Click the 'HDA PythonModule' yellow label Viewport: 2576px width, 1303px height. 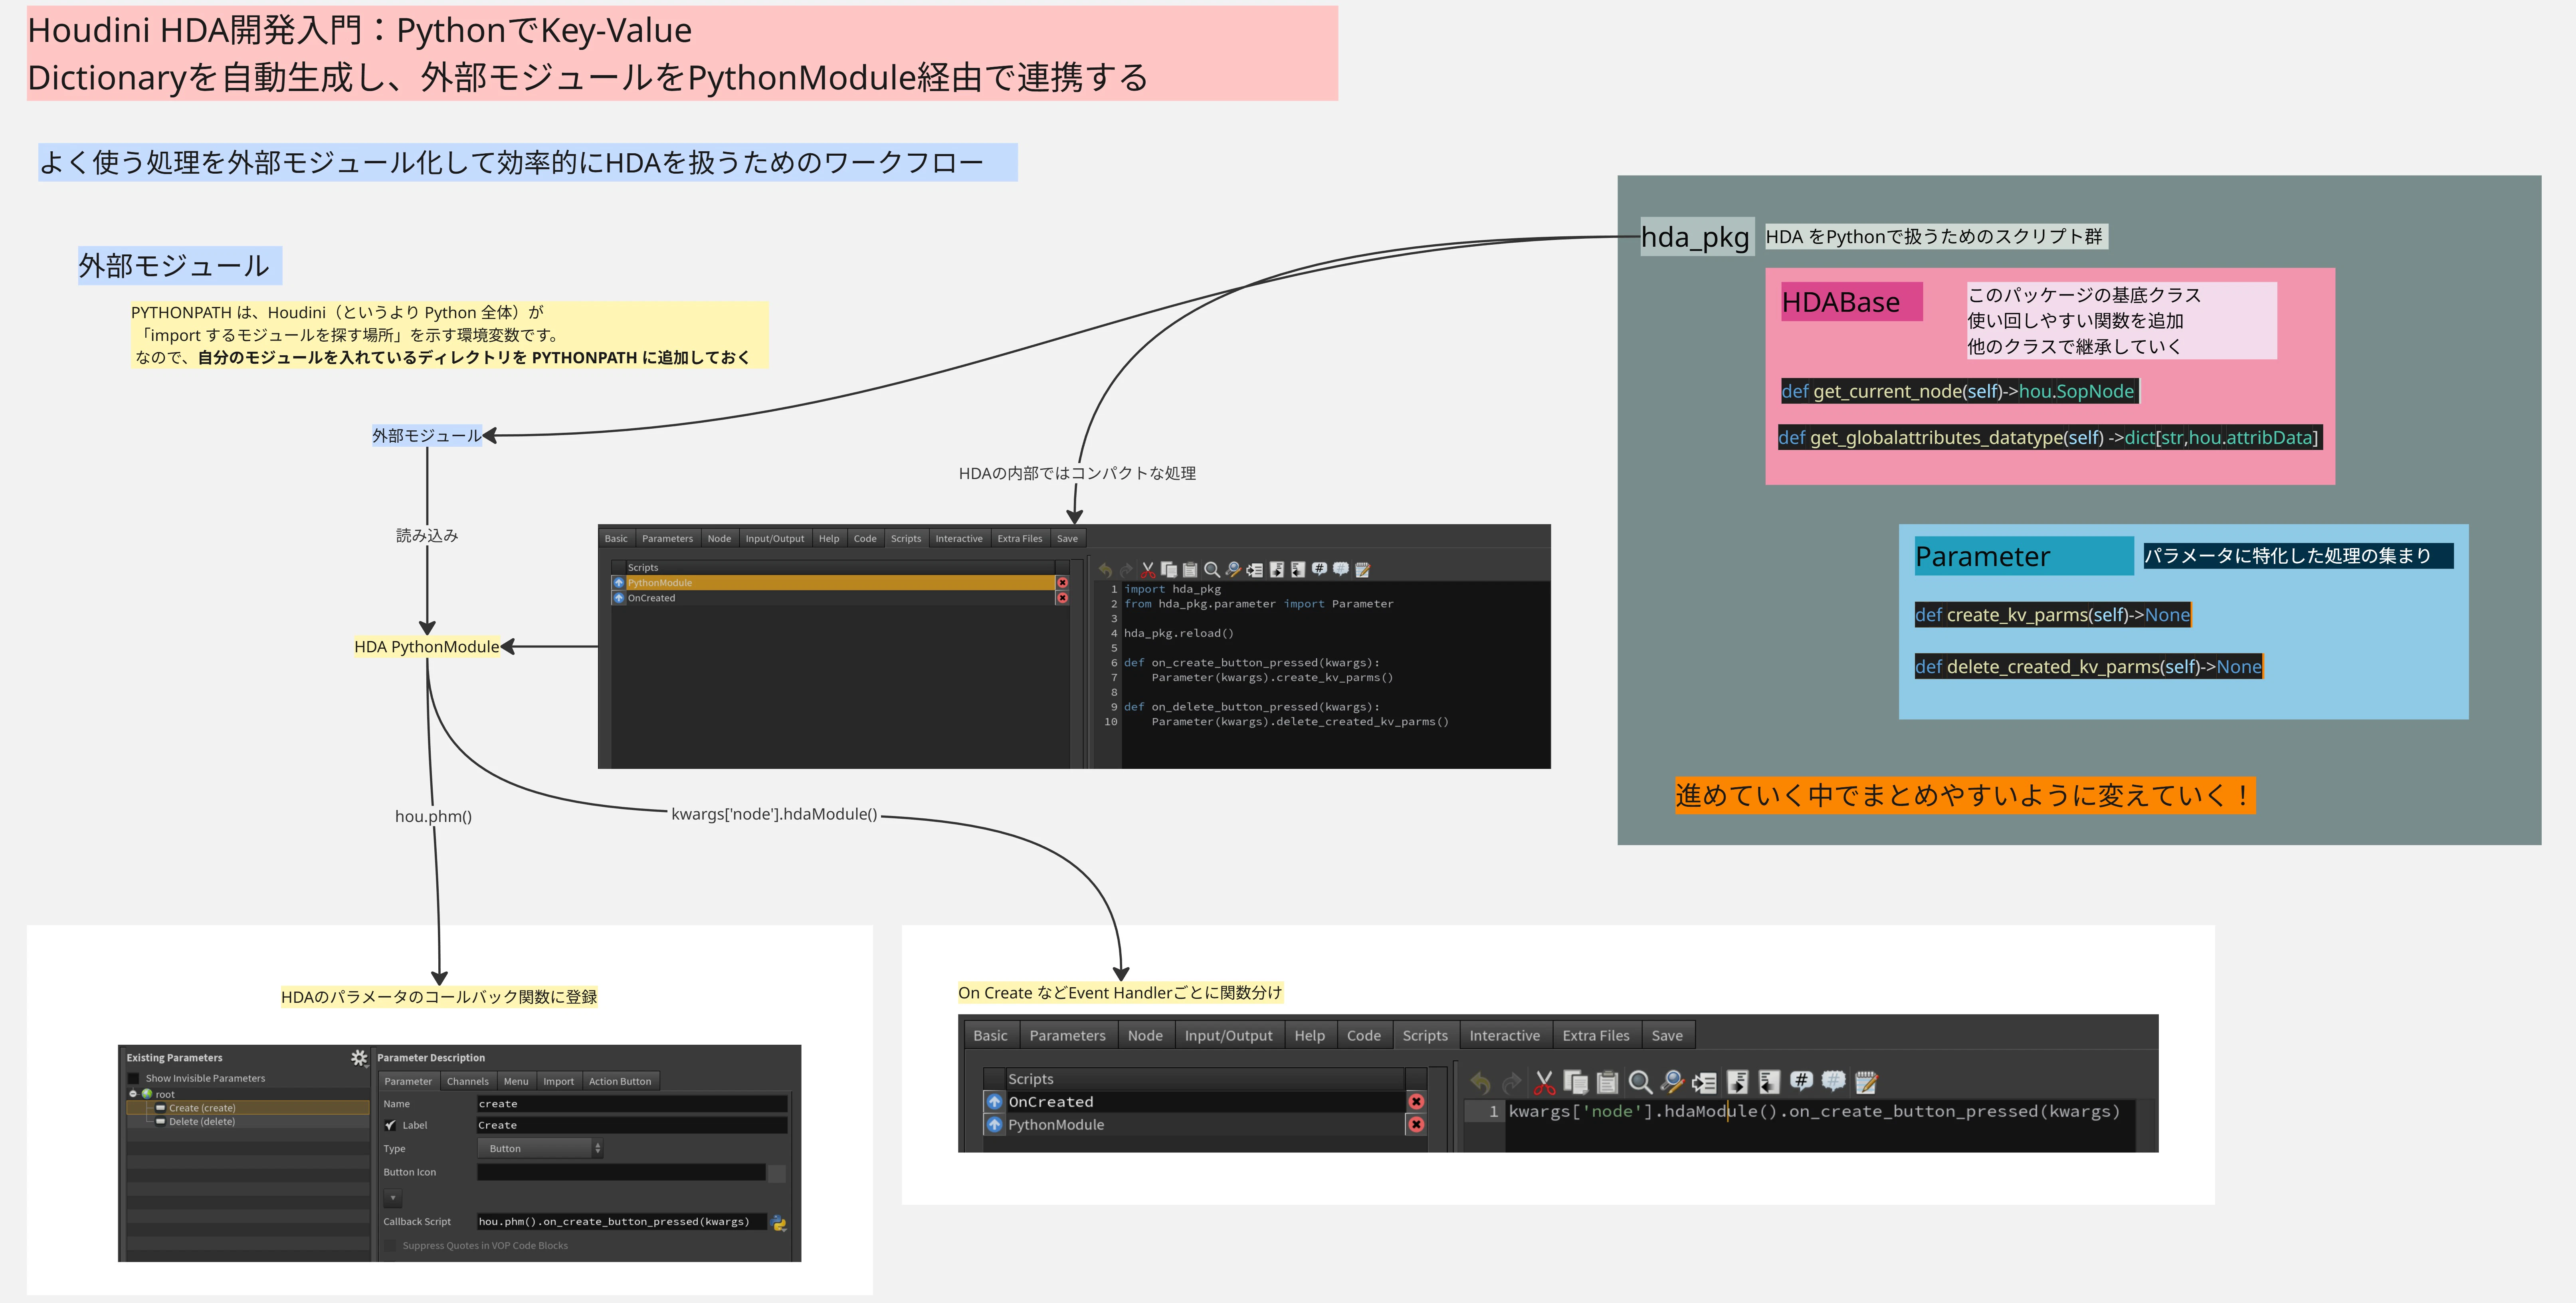click(427, 647)
